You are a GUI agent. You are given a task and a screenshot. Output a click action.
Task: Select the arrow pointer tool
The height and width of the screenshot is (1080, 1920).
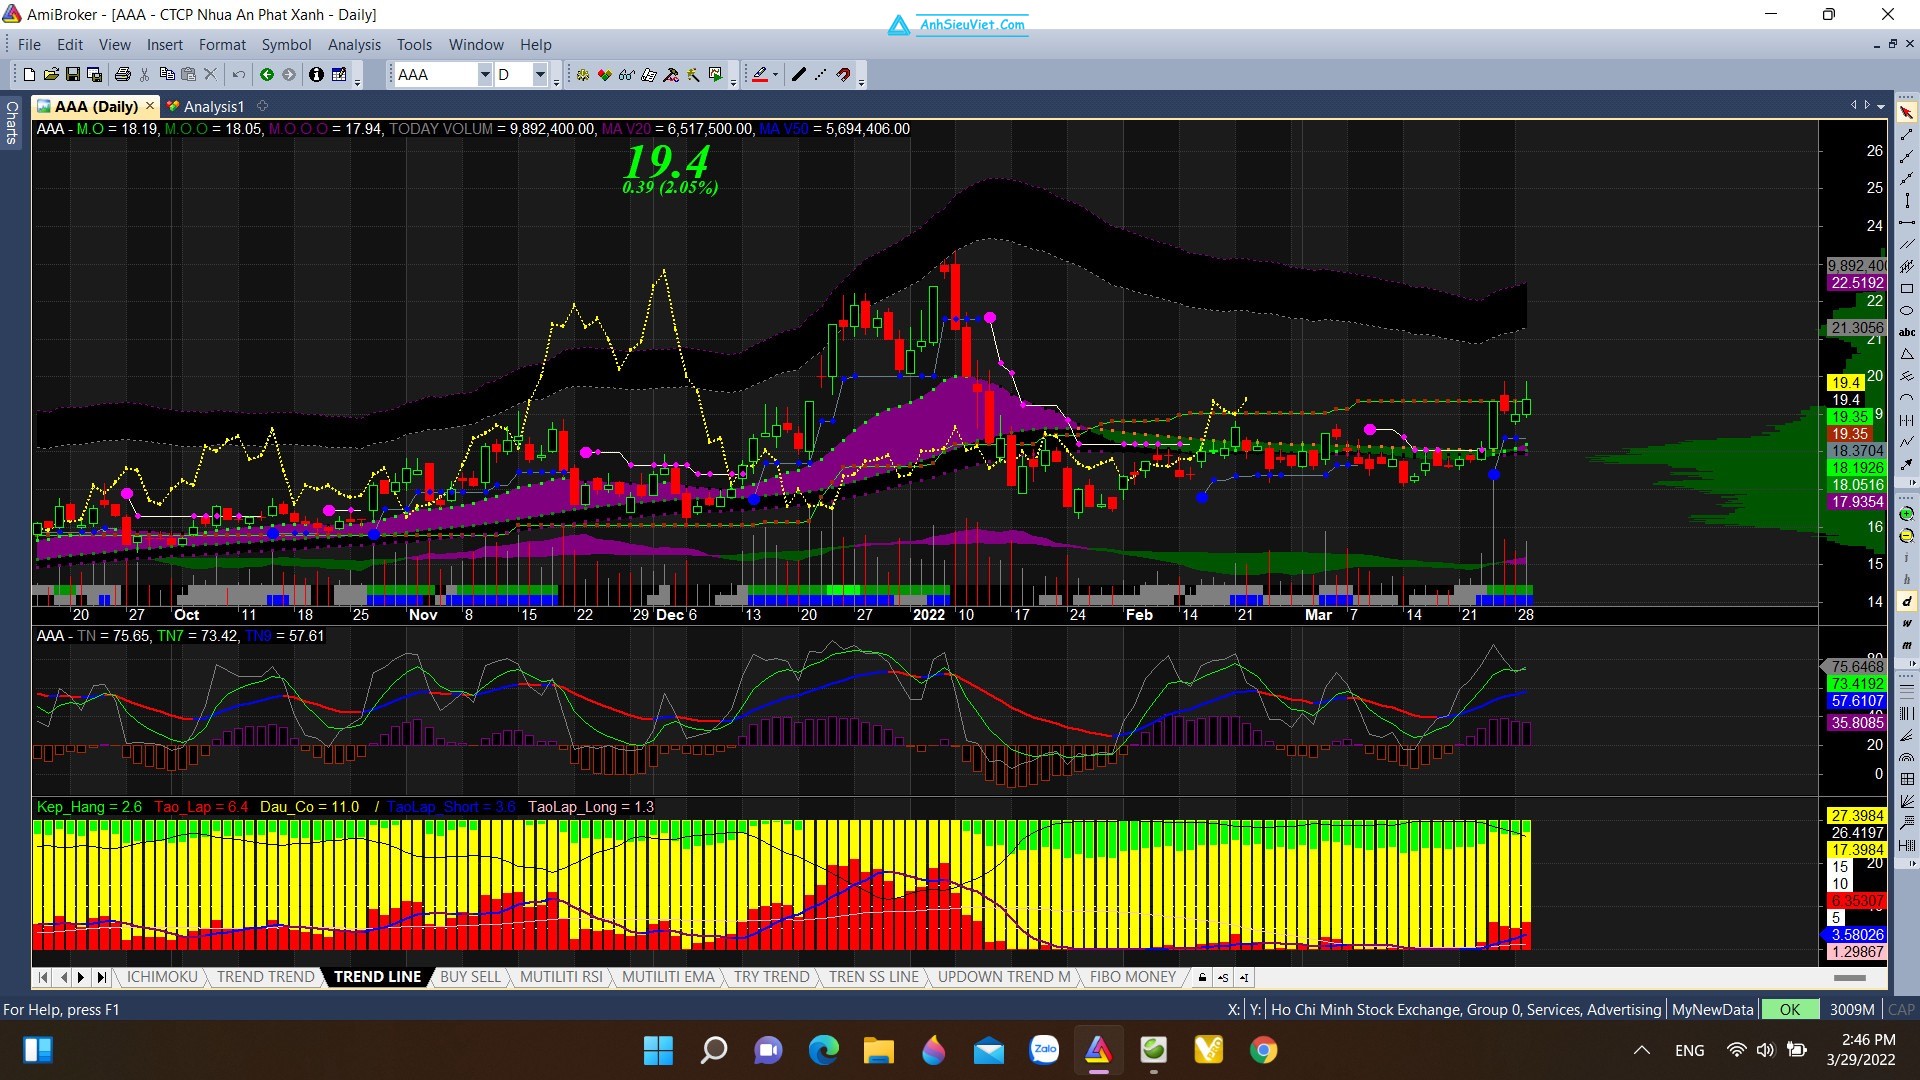[x=1906, y=113]
